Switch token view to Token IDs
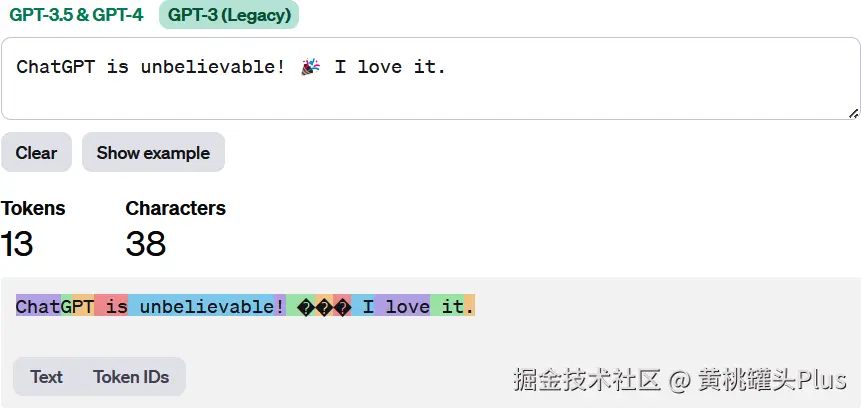Screen dimensions: 861x408 (x=131, y=377)
